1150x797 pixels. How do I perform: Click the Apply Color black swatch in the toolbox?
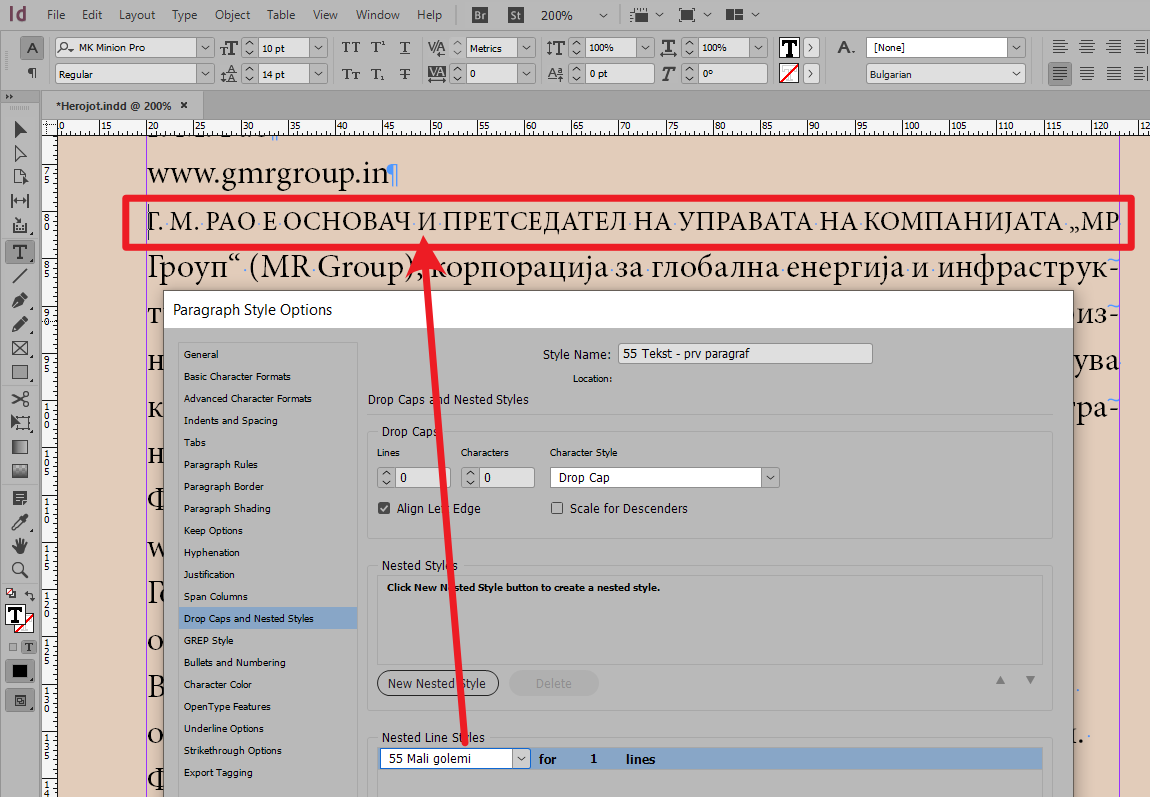(x=20, y=671)
